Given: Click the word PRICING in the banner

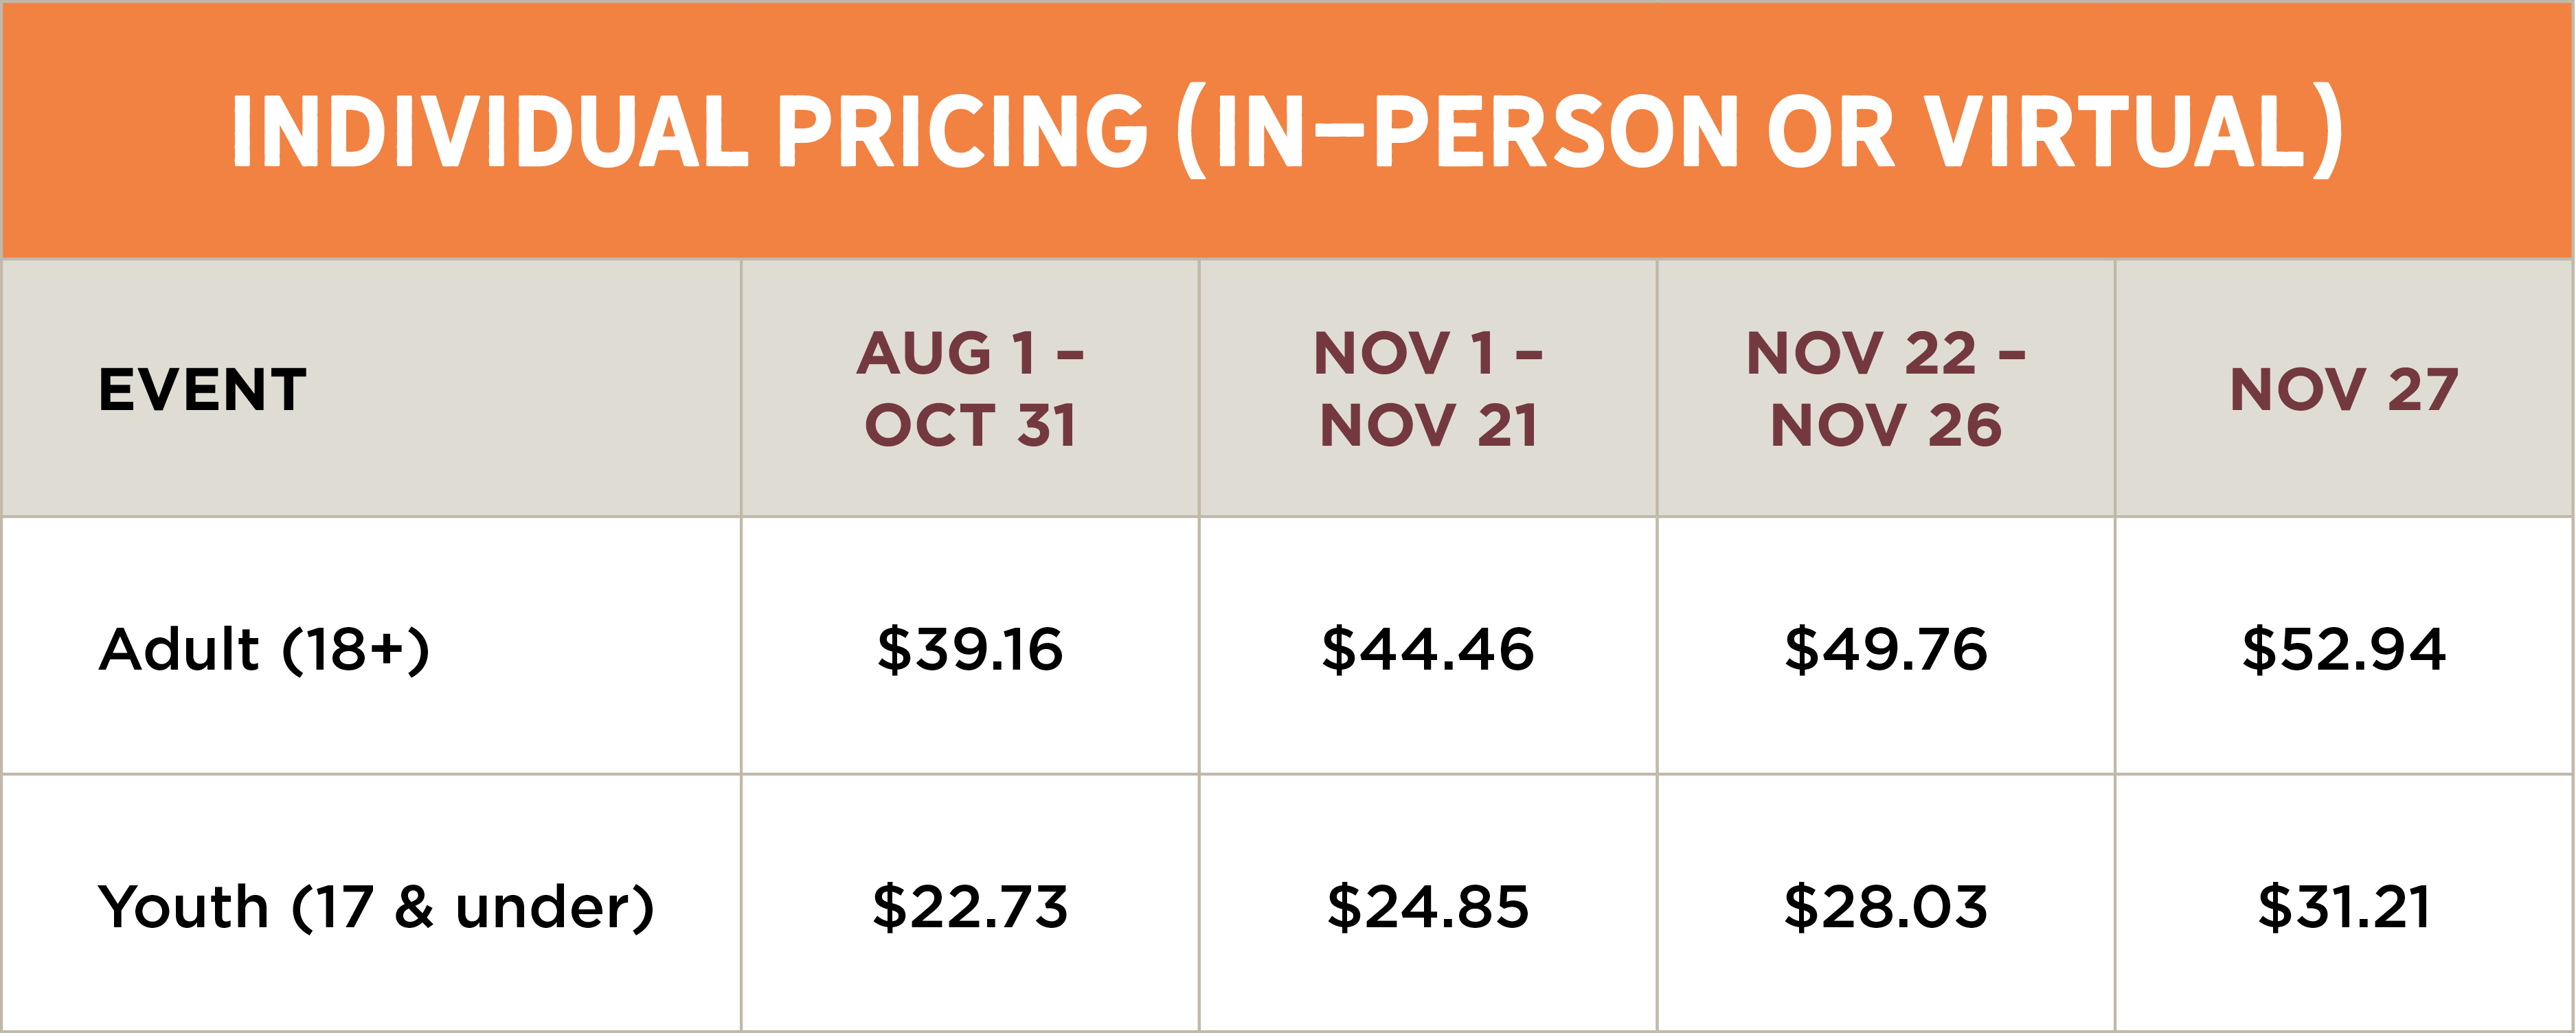Looking at the screenshot, I should pyautogui.click(x=962, y=132).
